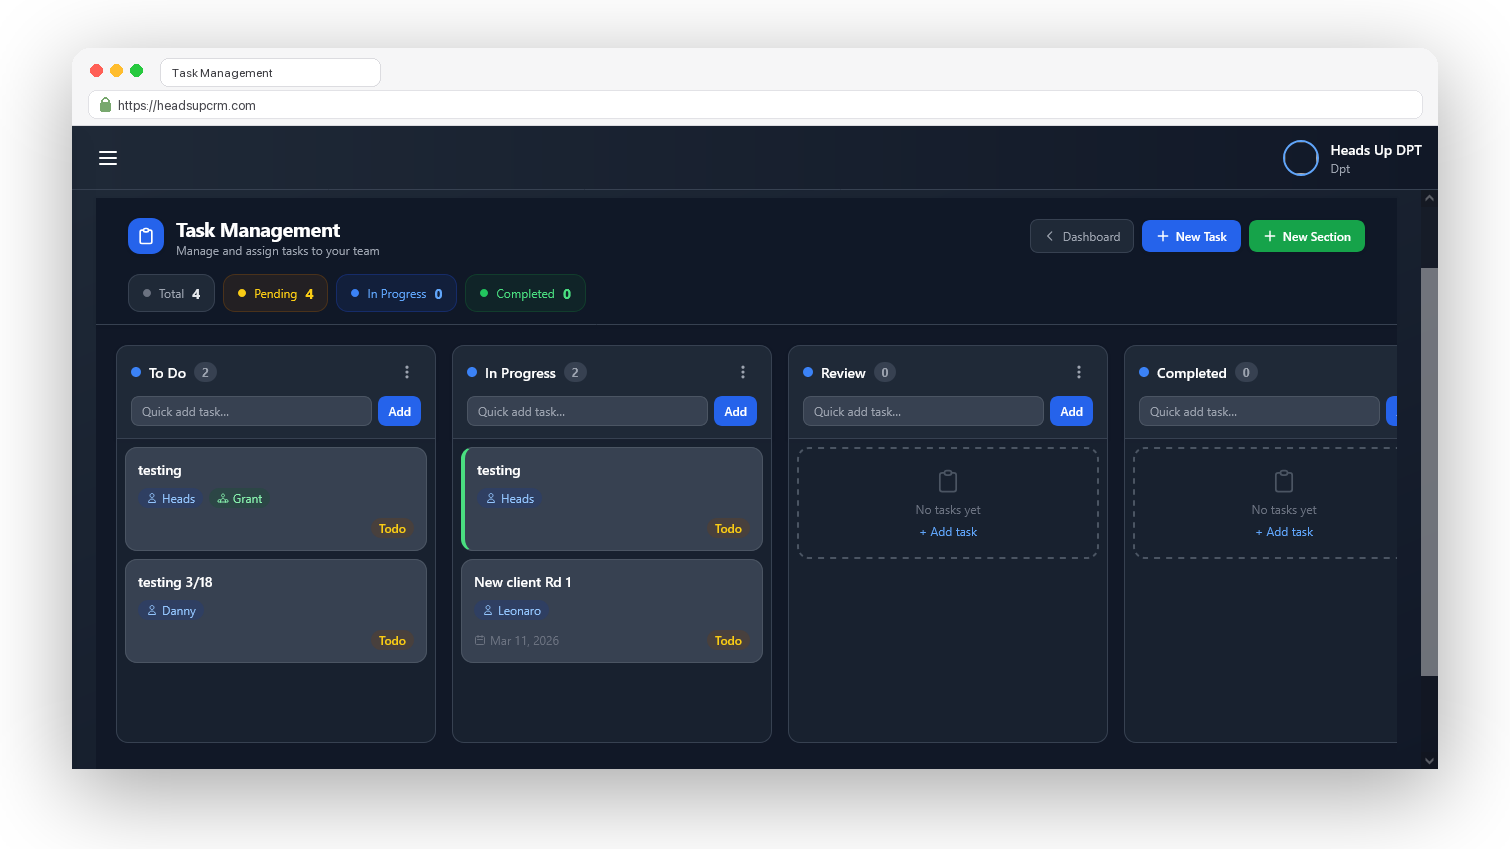The image size is (1510, 849).
Task: Click empty clipboard icon in Review column
Action: pyautogui.click(x=948, y=482)
